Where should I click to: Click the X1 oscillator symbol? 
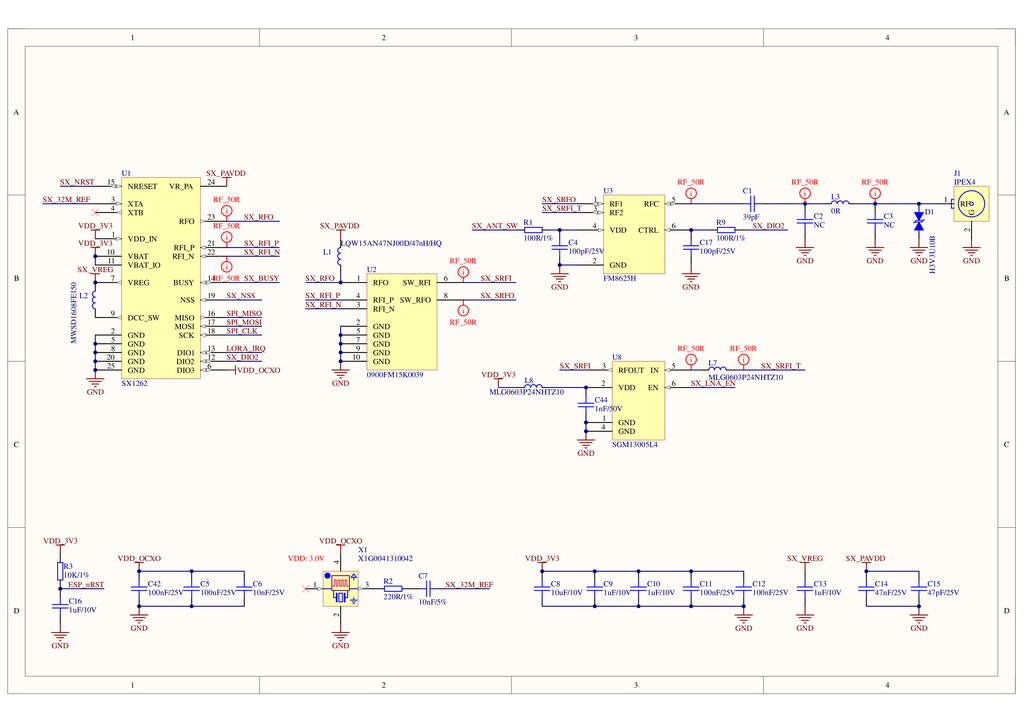pyautogui.click(x=340, y=588)
